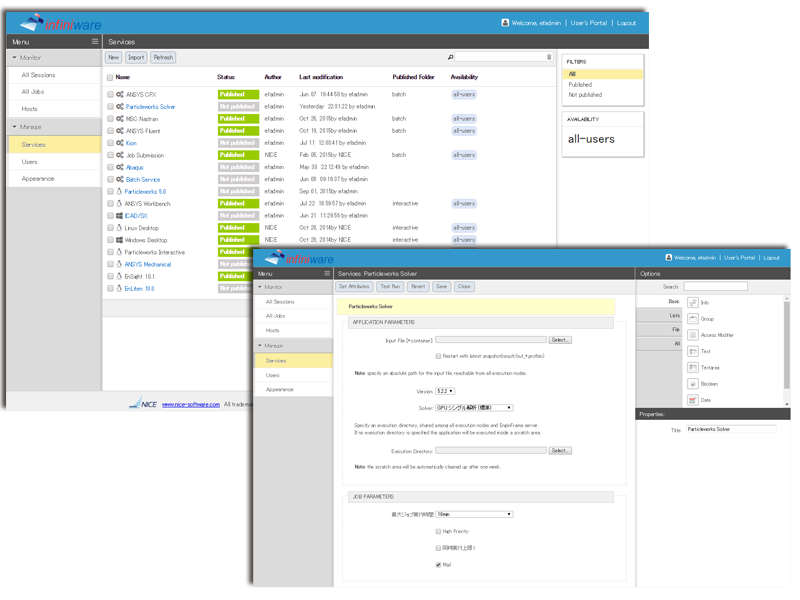Click the hamburger icon in front window Menu bar
Screen dimensions: 800x600
(x=327, y=273)
